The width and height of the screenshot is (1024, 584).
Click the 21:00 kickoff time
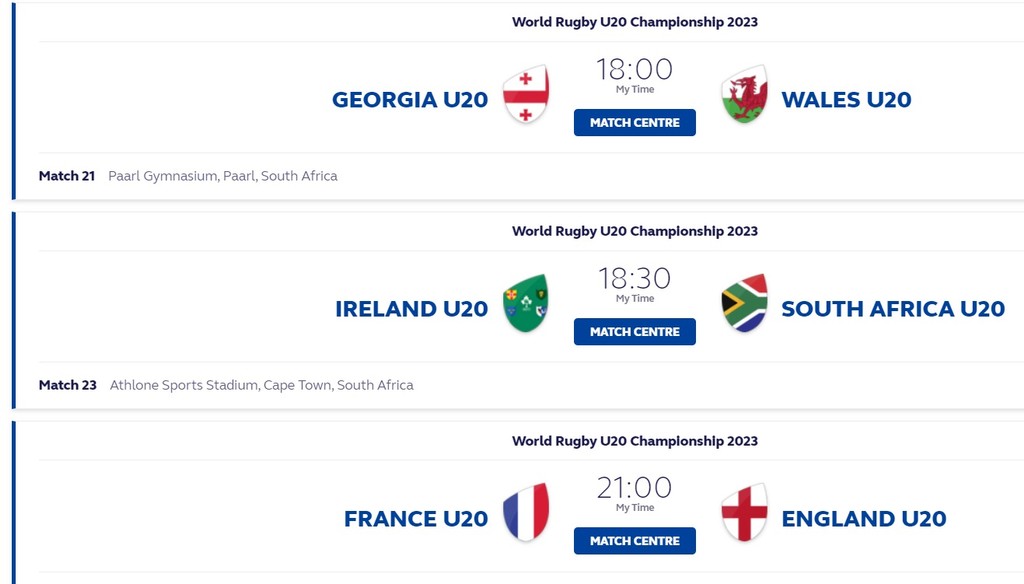pos(634,487)
